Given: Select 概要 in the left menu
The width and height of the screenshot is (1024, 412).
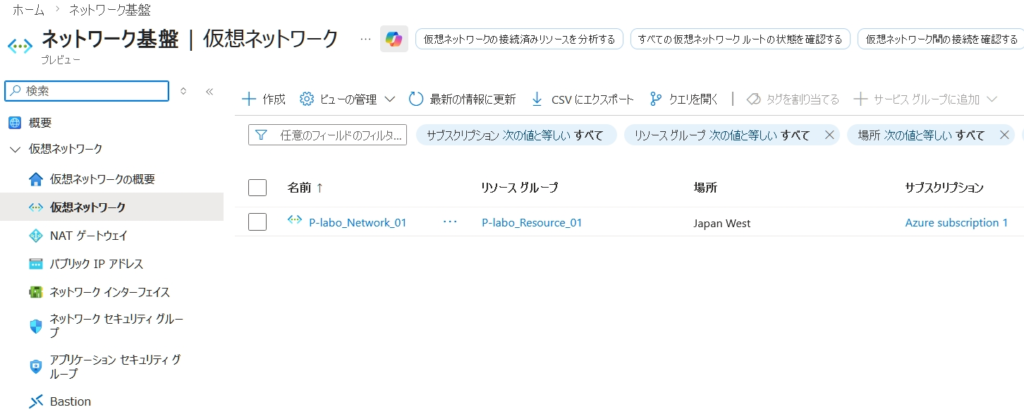Looking at the screenshot, I should [x=40, y=122].
